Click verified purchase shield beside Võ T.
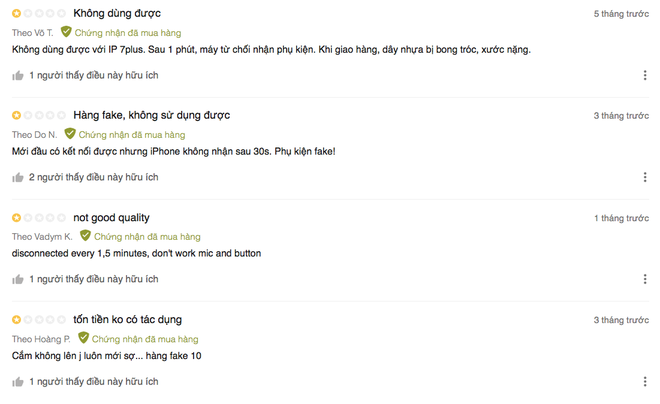The height and width of the screenshot is (404, 660). pos(66,32)
